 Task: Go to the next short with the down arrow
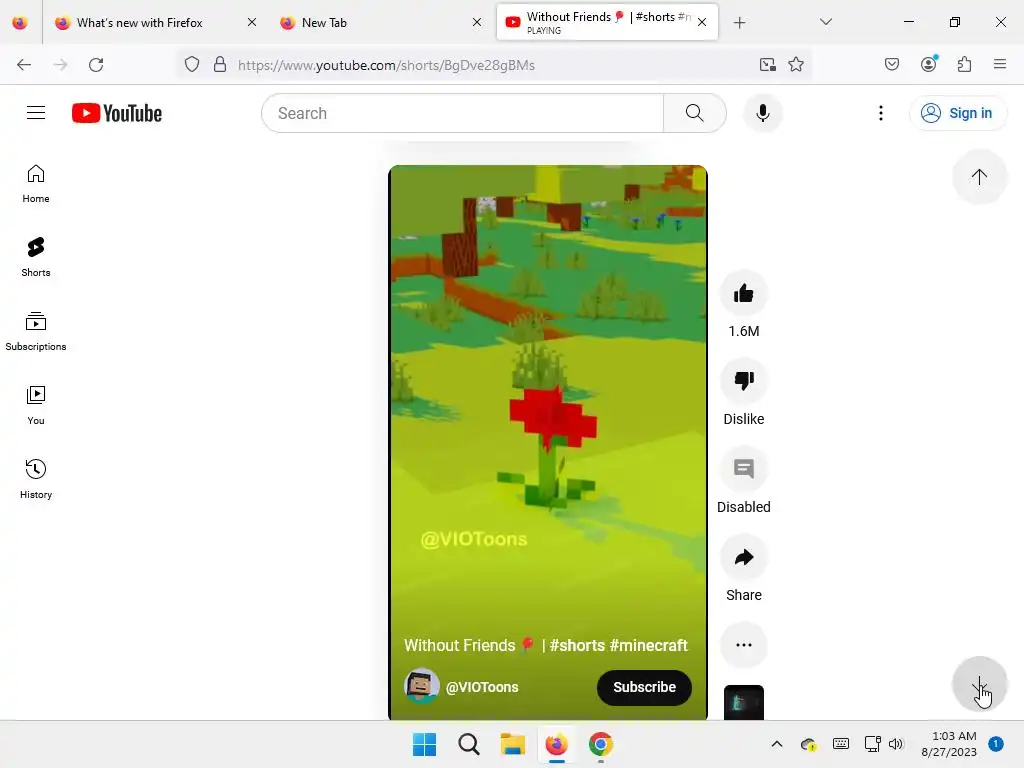(979, 684)
